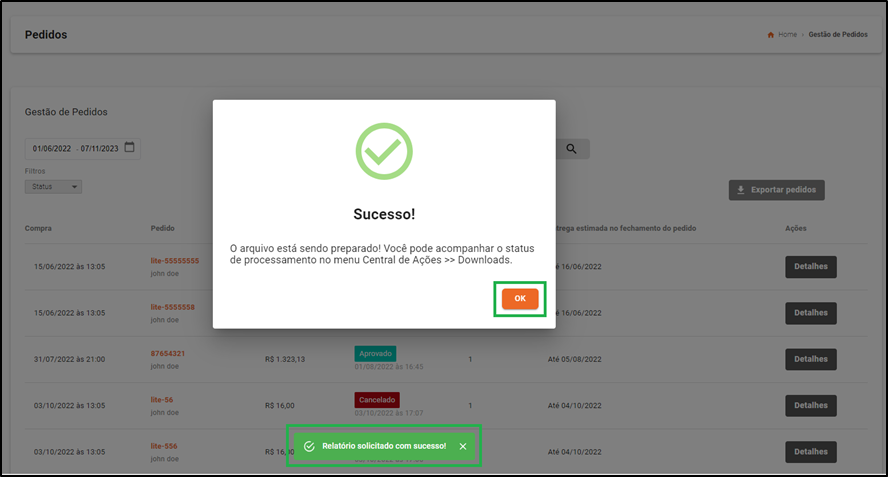Click the Exportar pedidos download icon
The height and width of the screenshot is (477, 888).
(x=741, y=190)
